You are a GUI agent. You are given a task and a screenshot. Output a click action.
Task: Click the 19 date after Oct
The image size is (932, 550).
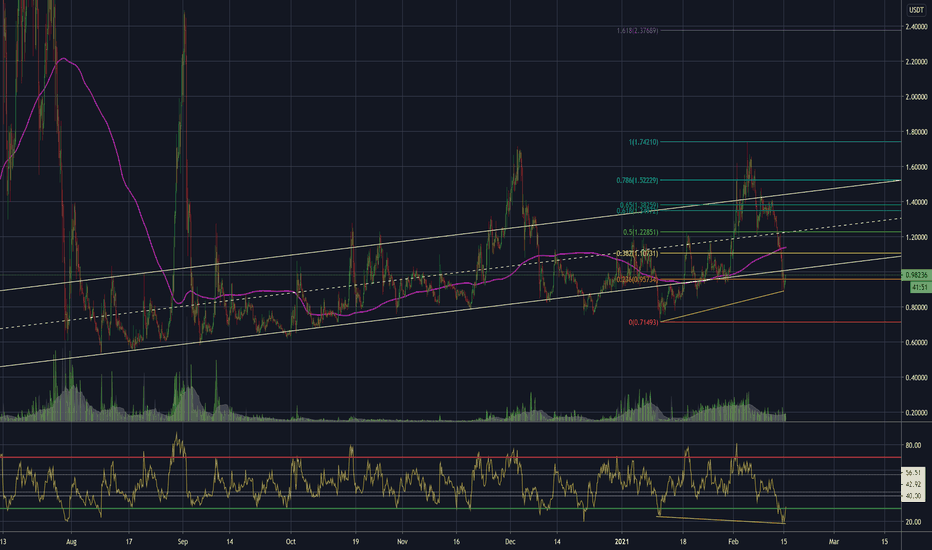pos(355,542)
